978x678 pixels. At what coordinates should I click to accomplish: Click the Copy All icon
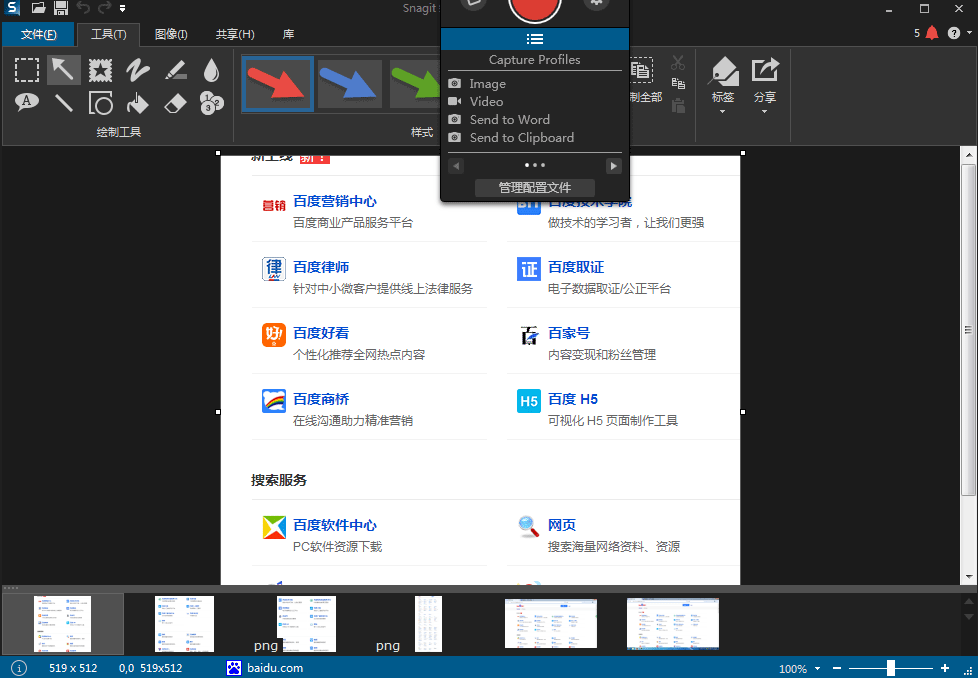point(641,70)
